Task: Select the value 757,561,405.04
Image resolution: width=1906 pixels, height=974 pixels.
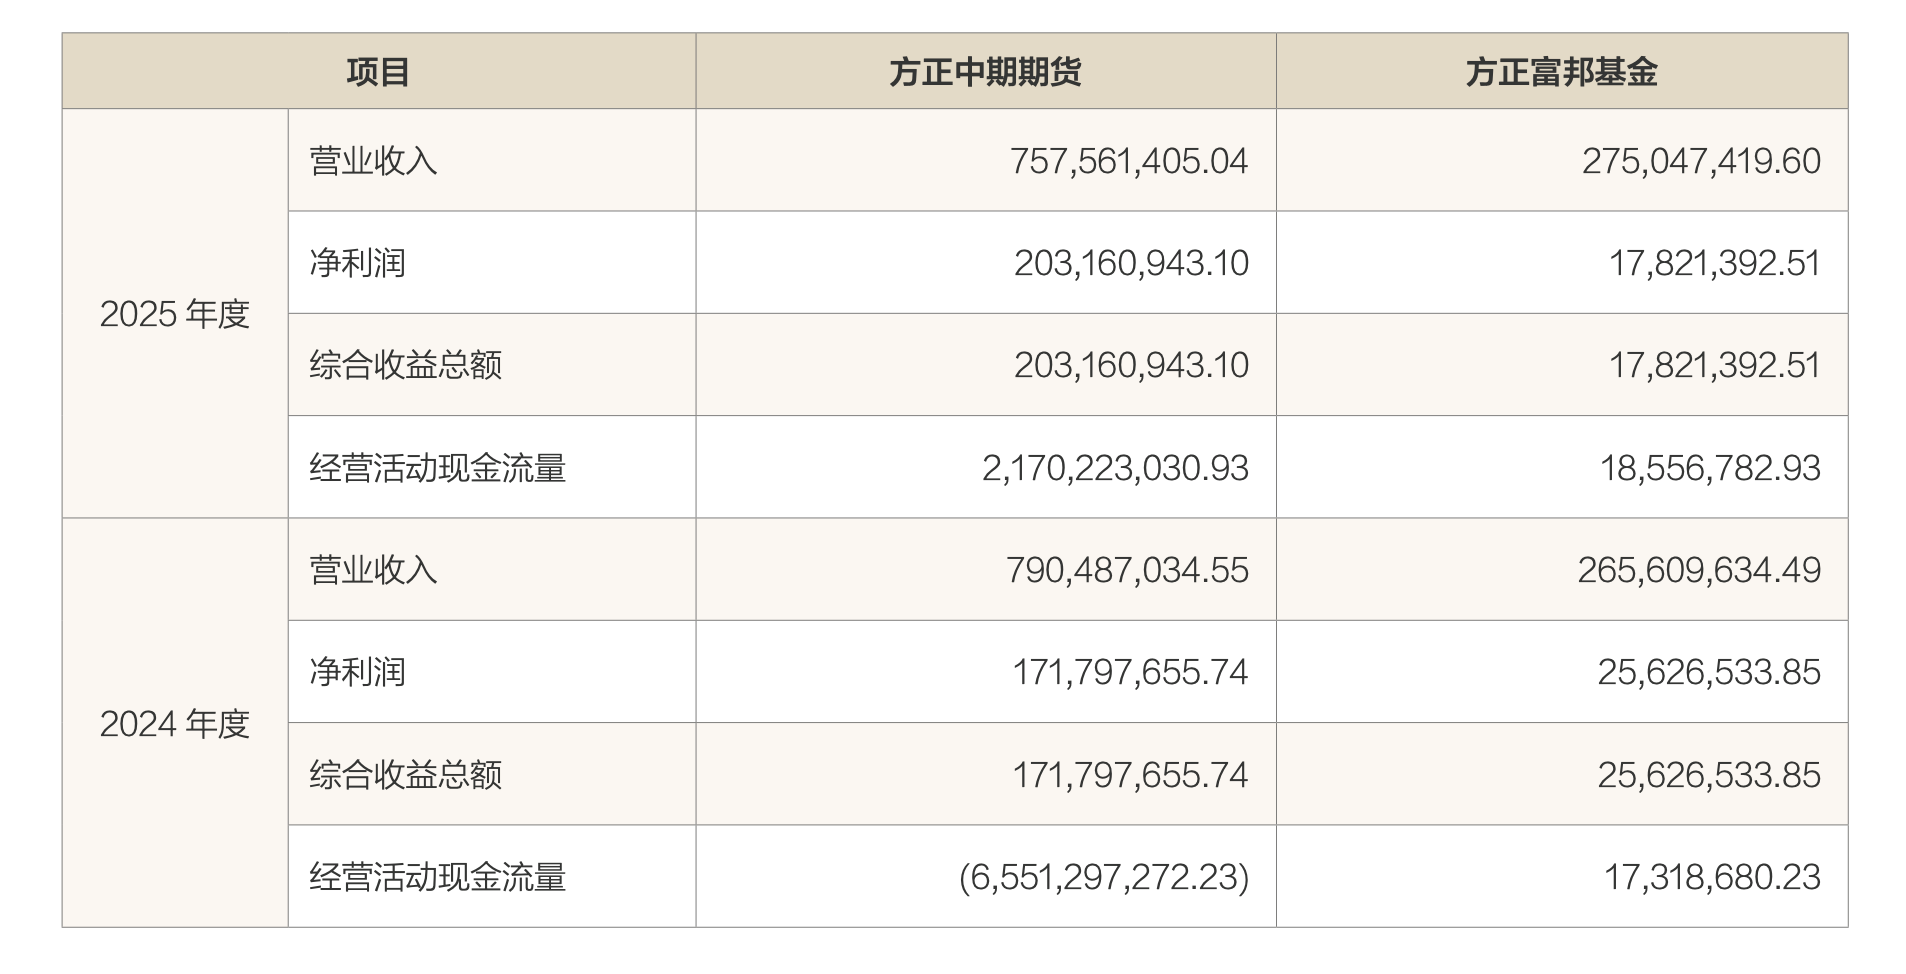Action: click(1129, 161)
